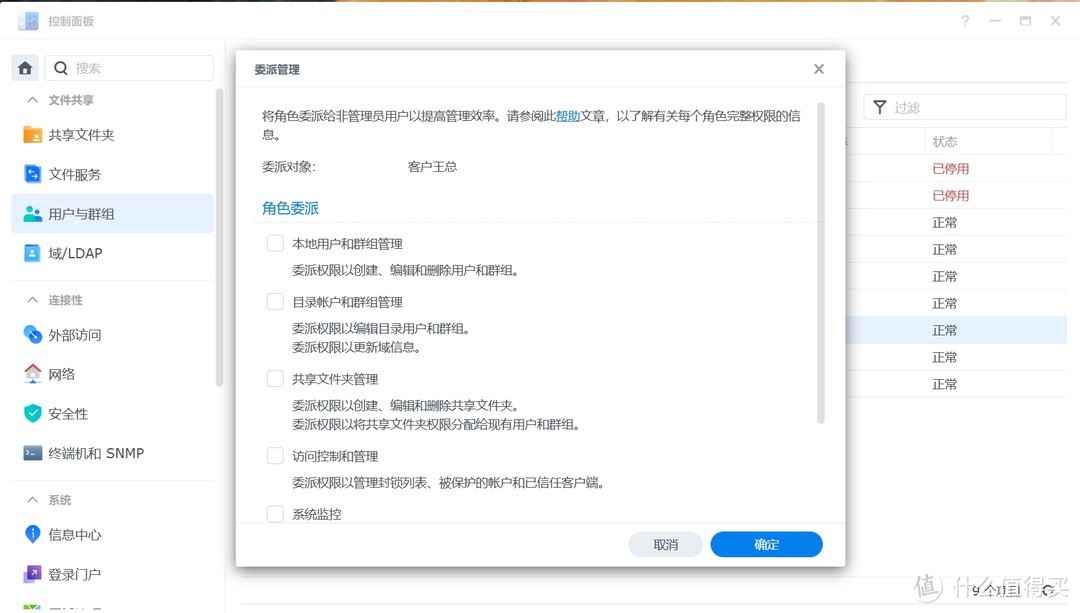Confirm delegation with the 确定 button
1080x613 pixels.
[766, 544]
